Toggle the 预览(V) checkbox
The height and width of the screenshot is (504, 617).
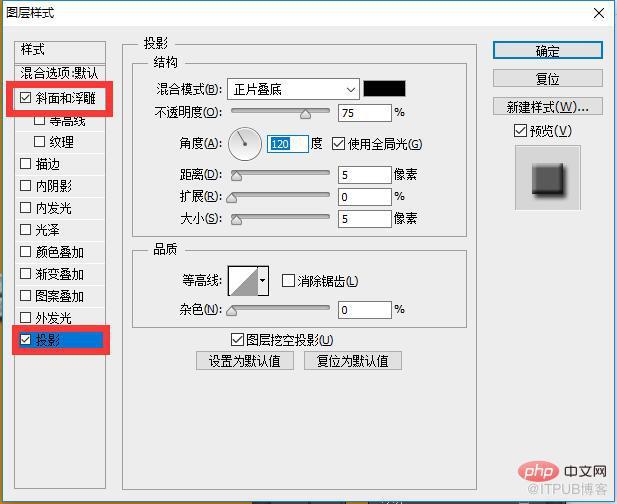point(520,131)
